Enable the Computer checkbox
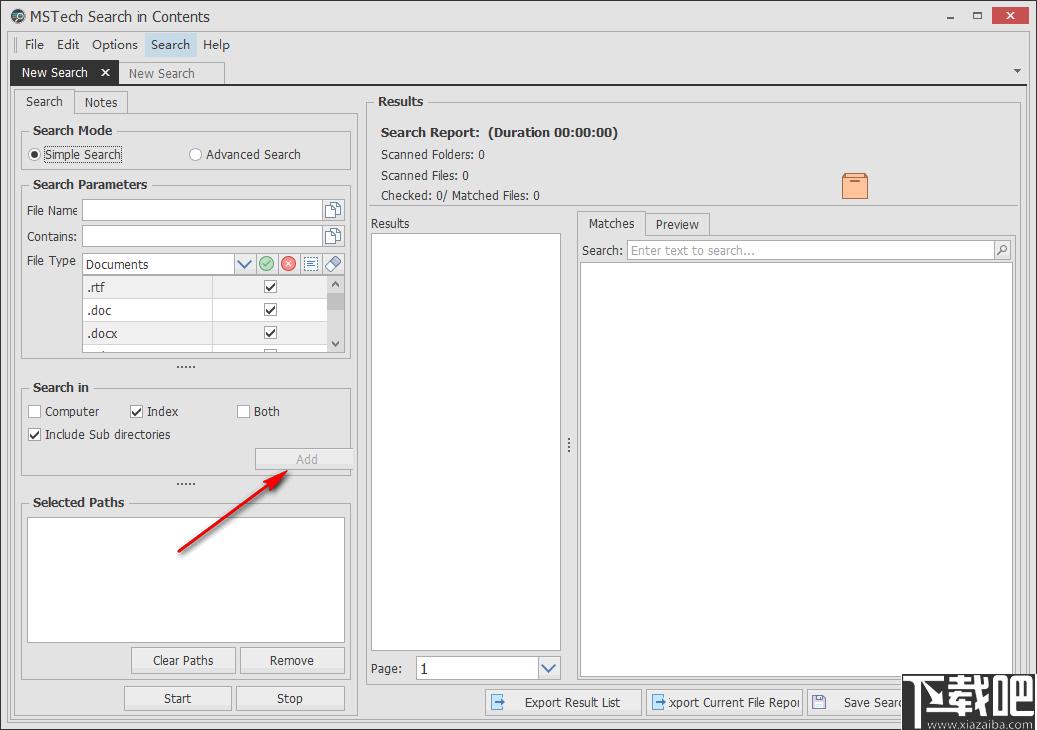Viewport: 1037px width, 730px height. pyautogui.click(x=34, y=411)
